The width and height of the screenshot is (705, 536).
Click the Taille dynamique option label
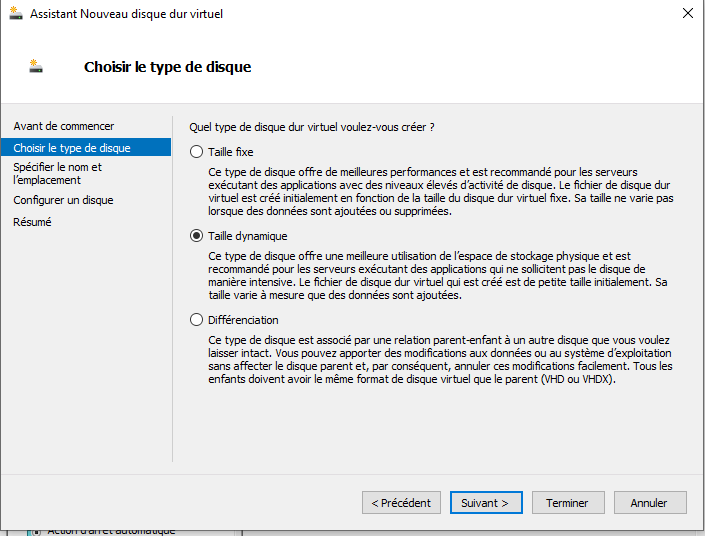click(x=248, y=236)
